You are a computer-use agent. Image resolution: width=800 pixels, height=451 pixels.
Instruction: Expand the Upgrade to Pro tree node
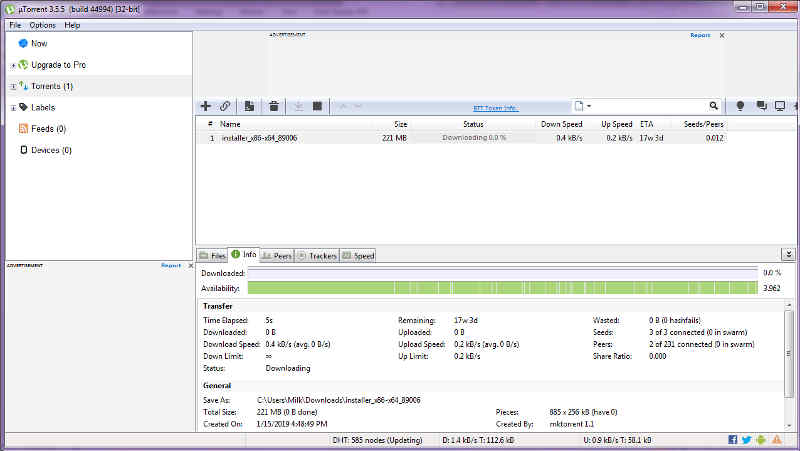pyautogui.click(x=13, y=65)
